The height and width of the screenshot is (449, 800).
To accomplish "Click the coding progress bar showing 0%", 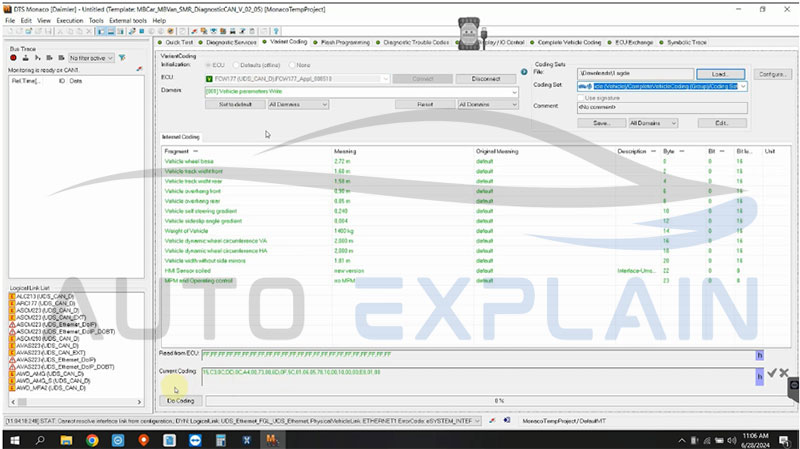I will [498, 401].
